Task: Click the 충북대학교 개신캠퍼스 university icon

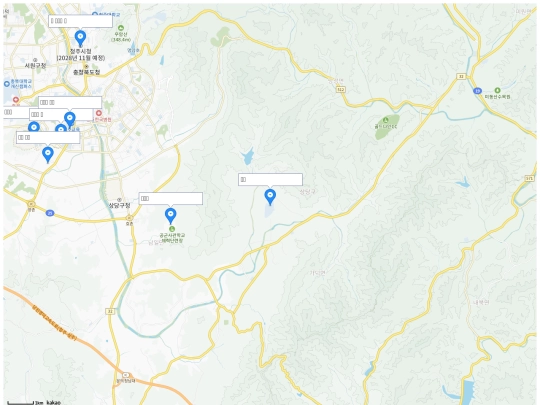Action: pos(7,84)
